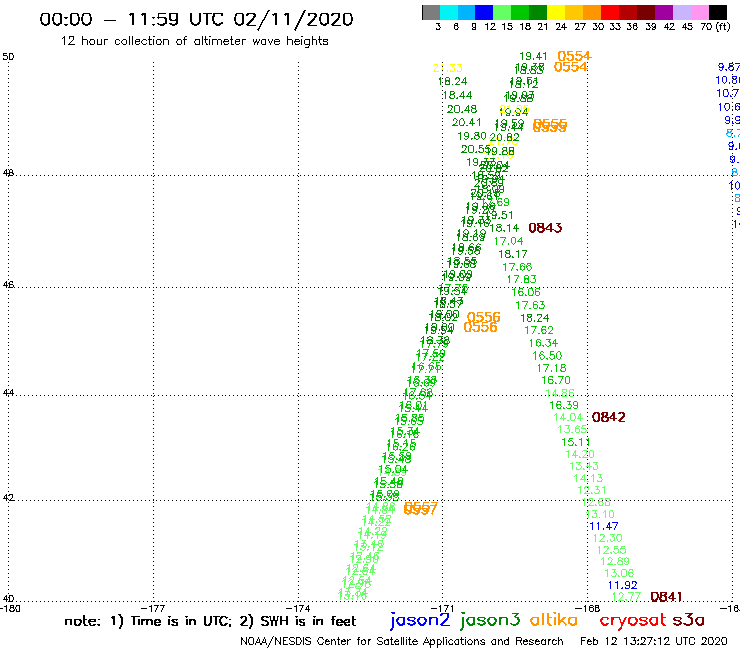Click the 13.06 wave height reading
740x650 pixels.
619,574
